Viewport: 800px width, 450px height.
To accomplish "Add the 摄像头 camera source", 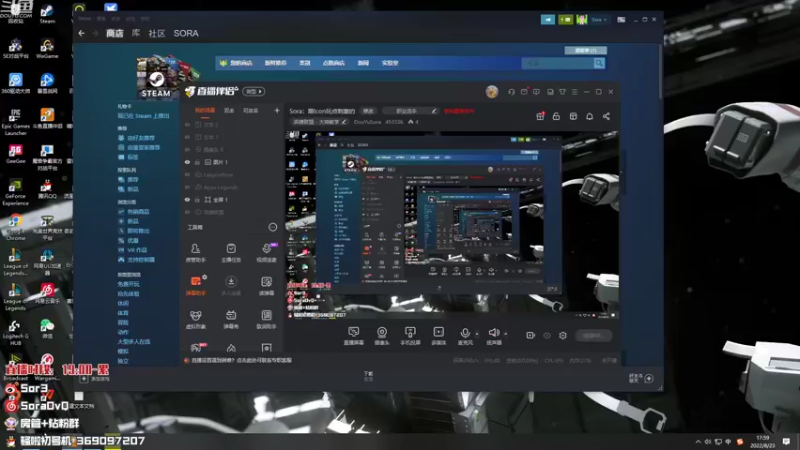I will [382, 336].
